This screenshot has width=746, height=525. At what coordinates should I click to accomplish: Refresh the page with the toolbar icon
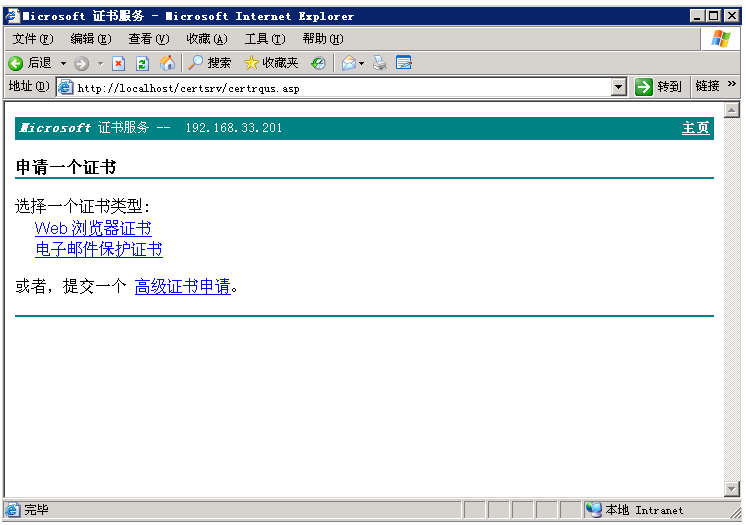(x=142, y=63)
